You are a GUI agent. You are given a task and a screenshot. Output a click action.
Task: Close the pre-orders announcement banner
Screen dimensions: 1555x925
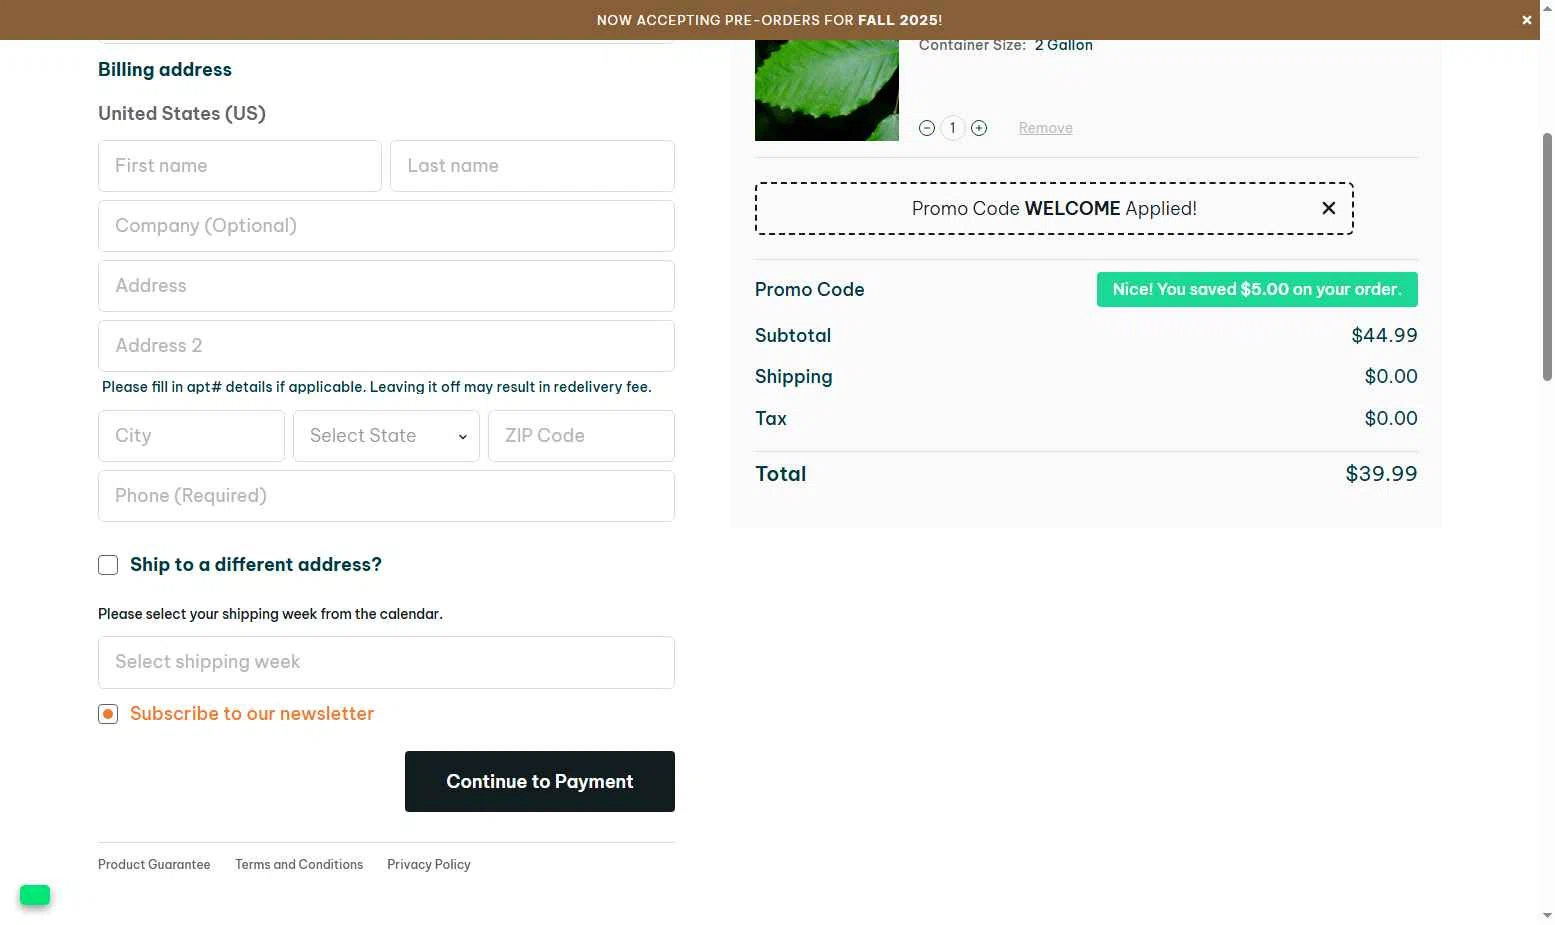(x=1526, y=20)
